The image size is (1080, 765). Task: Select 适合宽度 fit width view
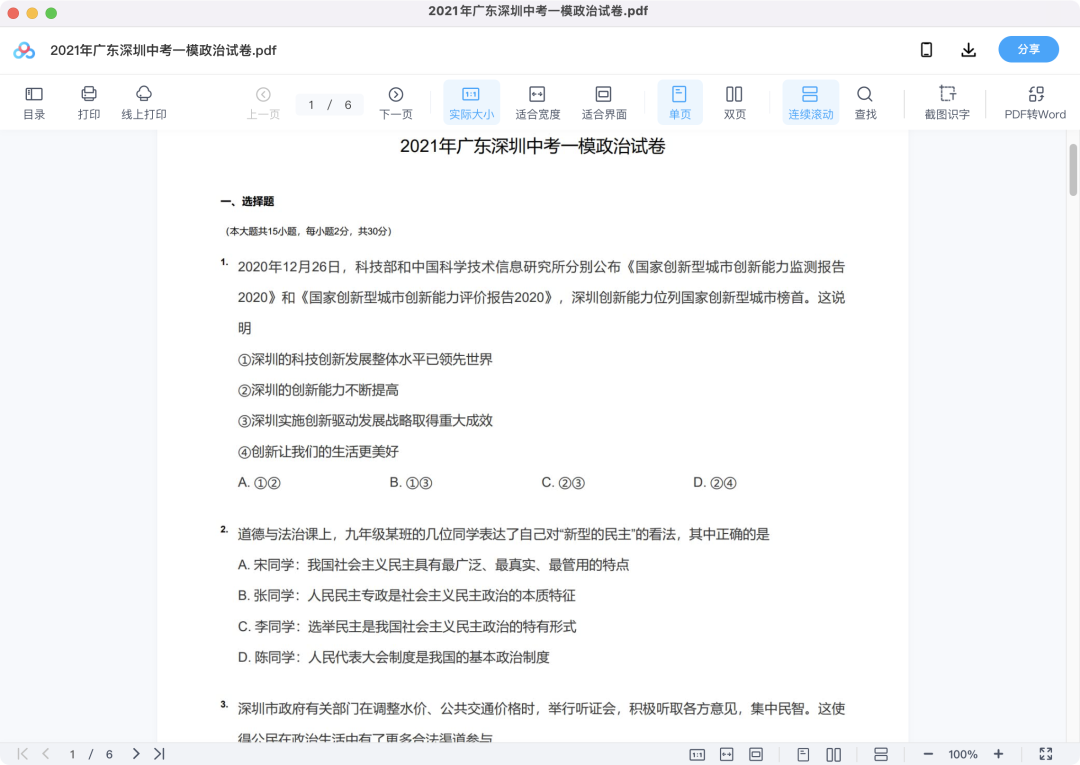(x=537, y=103)
